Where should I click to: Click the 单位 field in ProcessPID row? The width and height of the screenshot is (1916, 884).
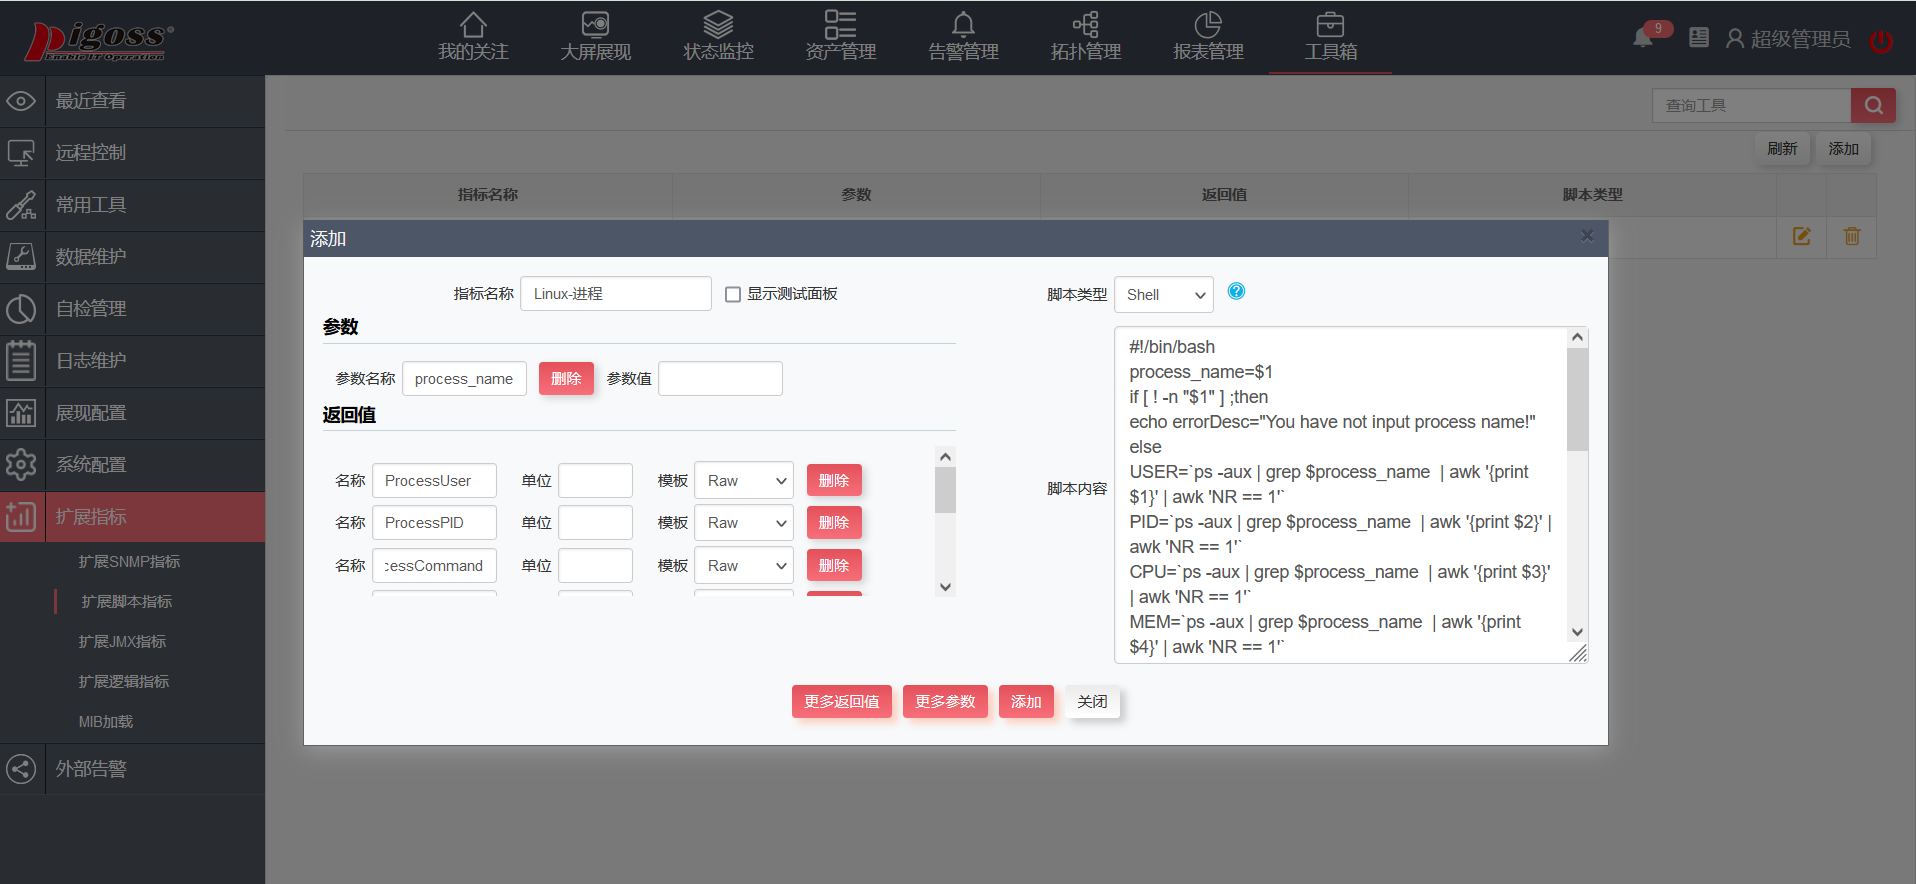tap(595, 523)
